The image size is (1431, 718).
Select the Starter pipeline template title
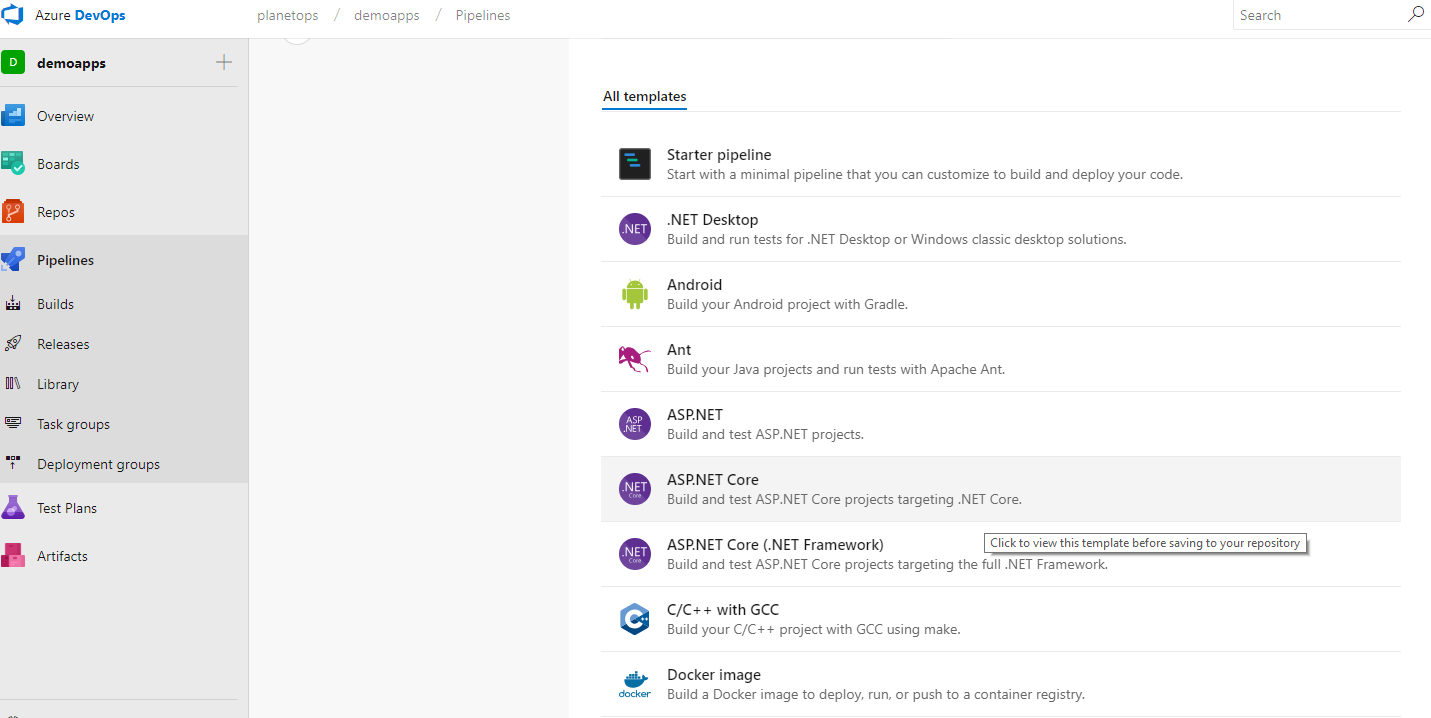[719, 155]
